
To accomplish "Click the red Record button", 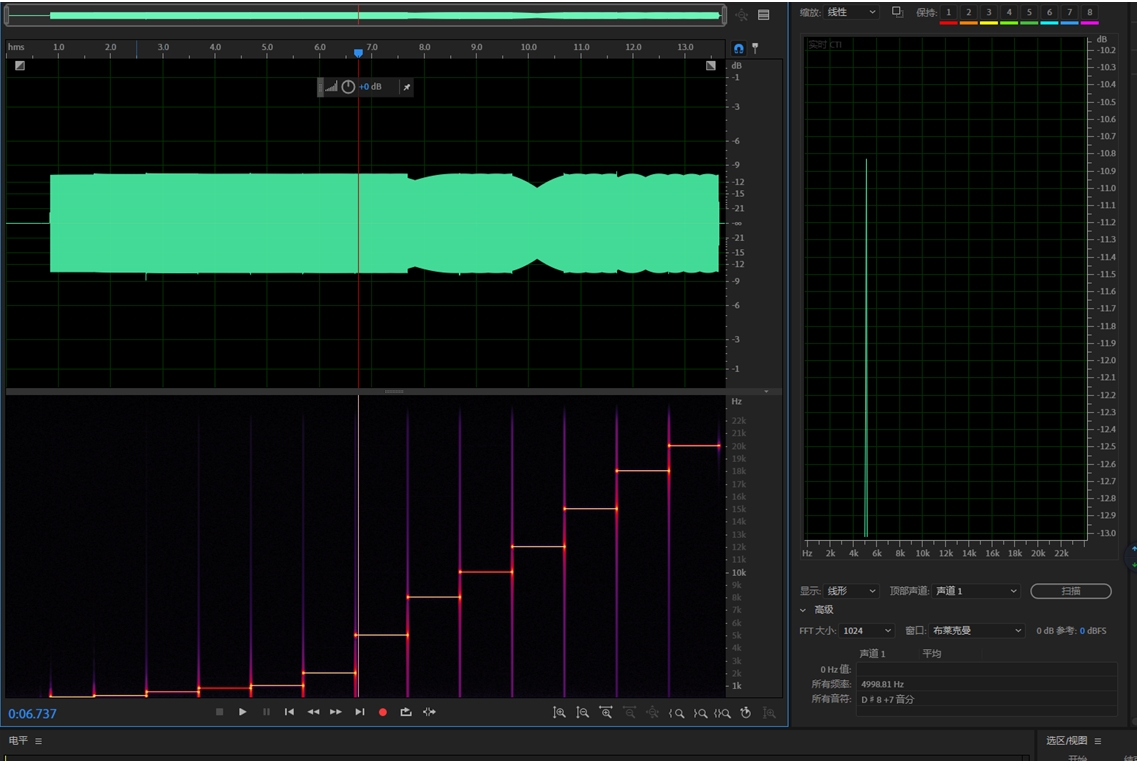I will coord(382,712).
